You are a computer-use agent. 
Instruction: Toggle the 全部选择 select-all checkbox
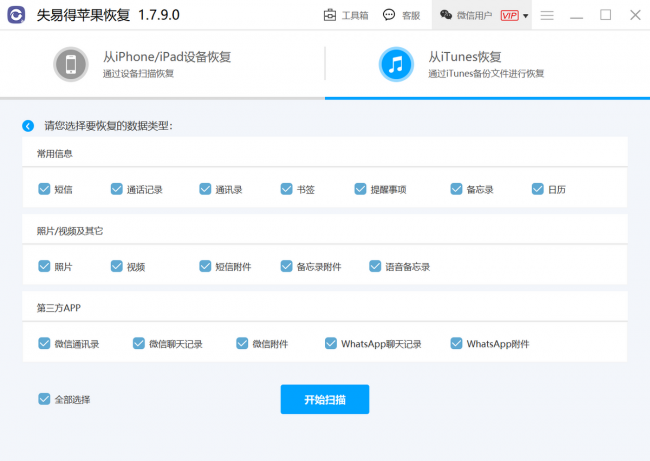click(x=44, y=399)
